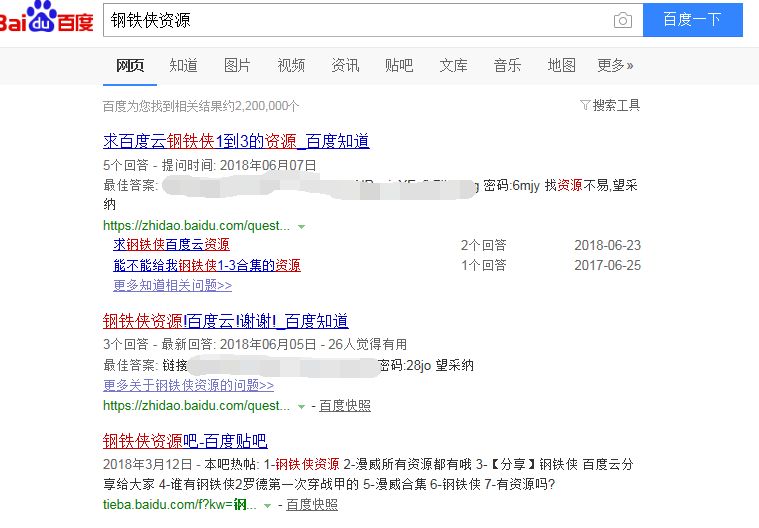Open 百度快照 for second zhidao result

(x=345, y=406)
